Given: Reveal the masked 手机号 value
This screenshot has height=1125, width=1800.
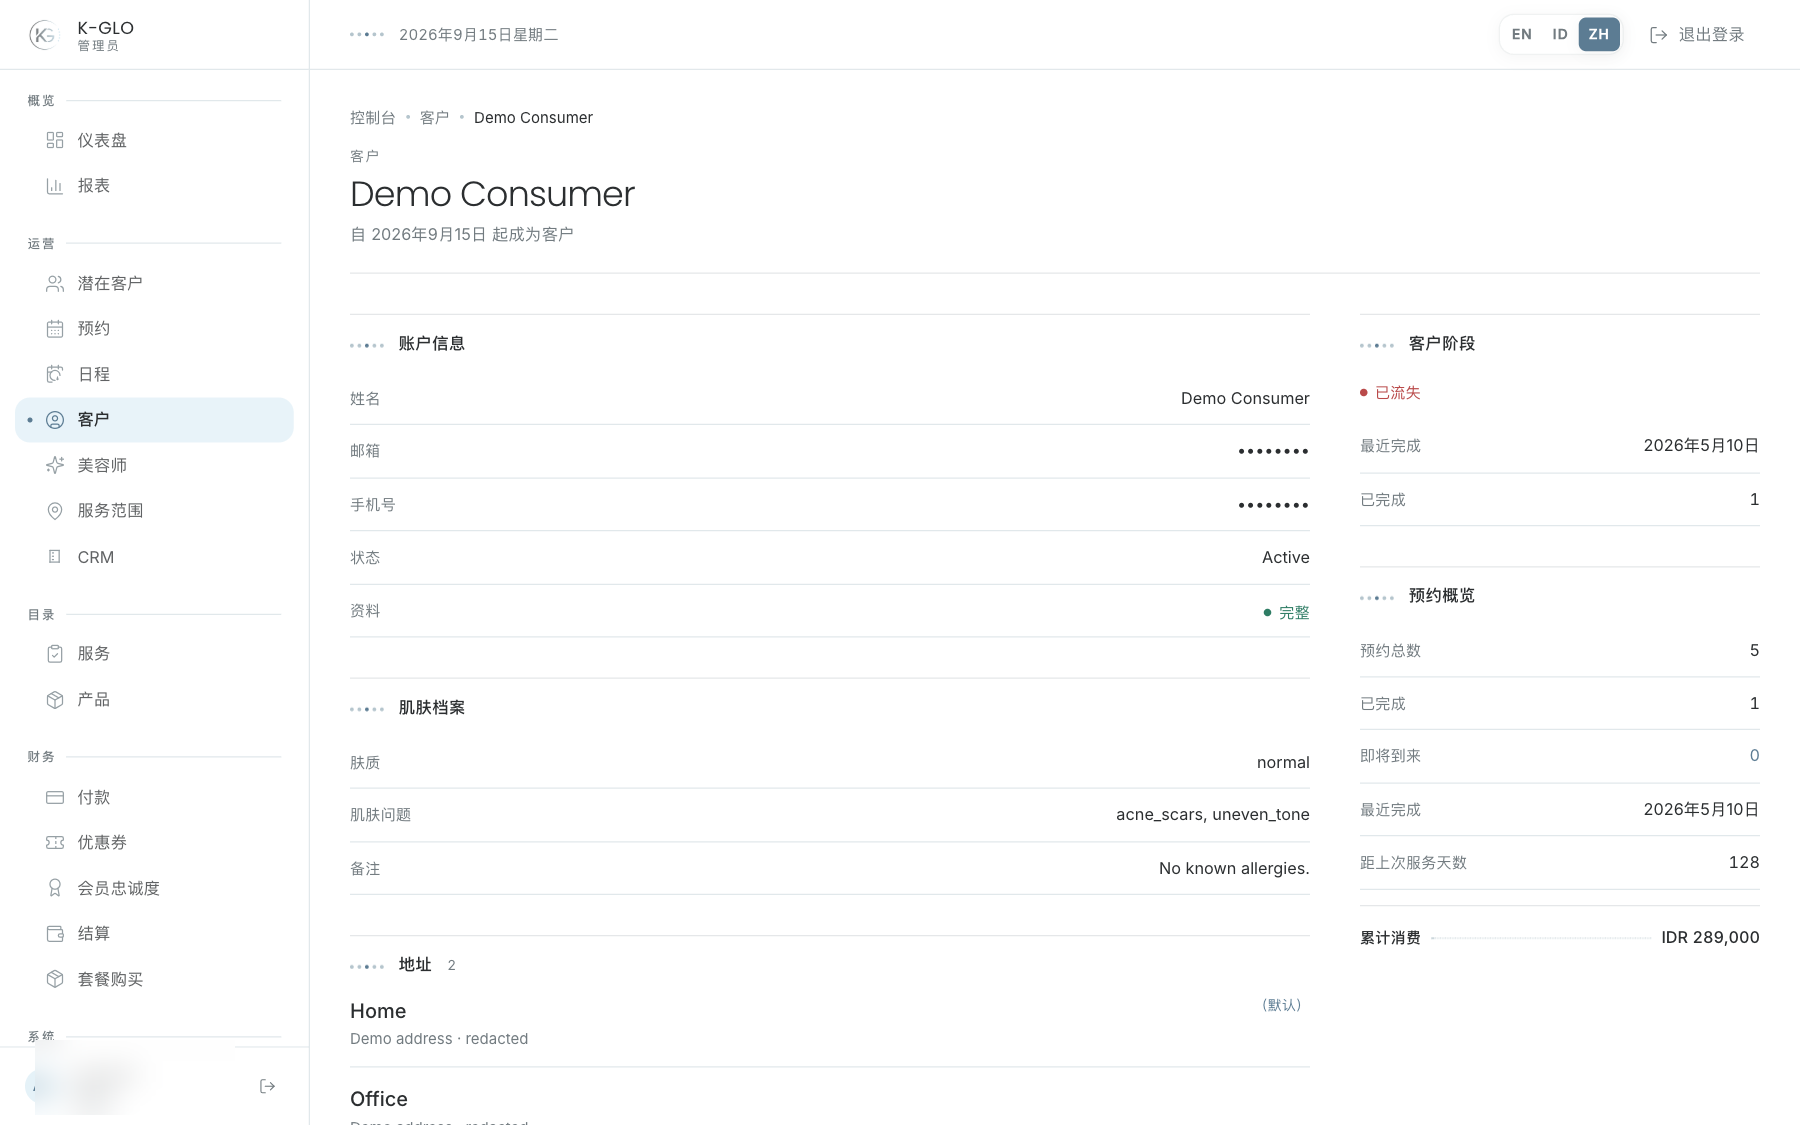Looking at the screenshot, I should click(x=1273, y=505).
